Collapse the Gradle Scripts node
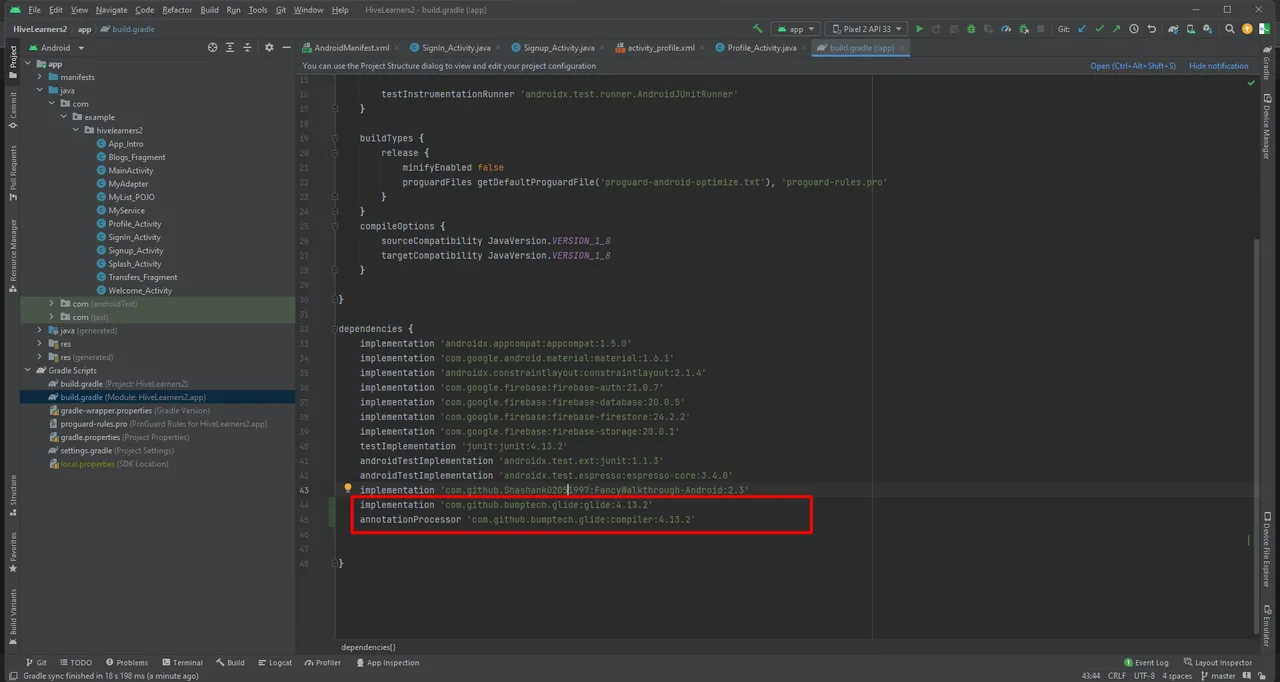The height and width of the screenshot is (682, 1280). [x=28, y=370]
